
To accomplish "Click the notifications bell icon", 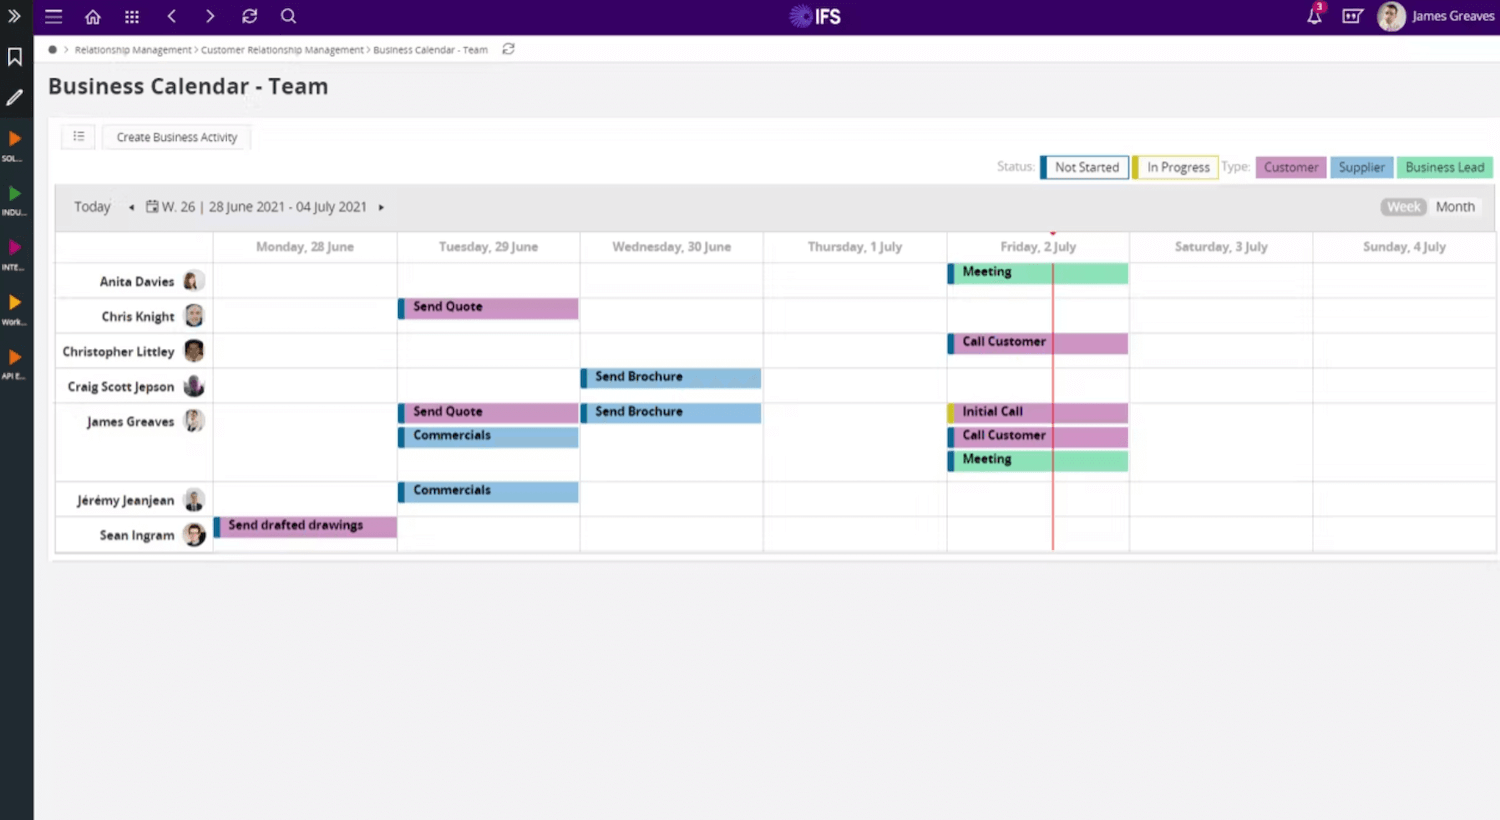I will click(1313, 16).
